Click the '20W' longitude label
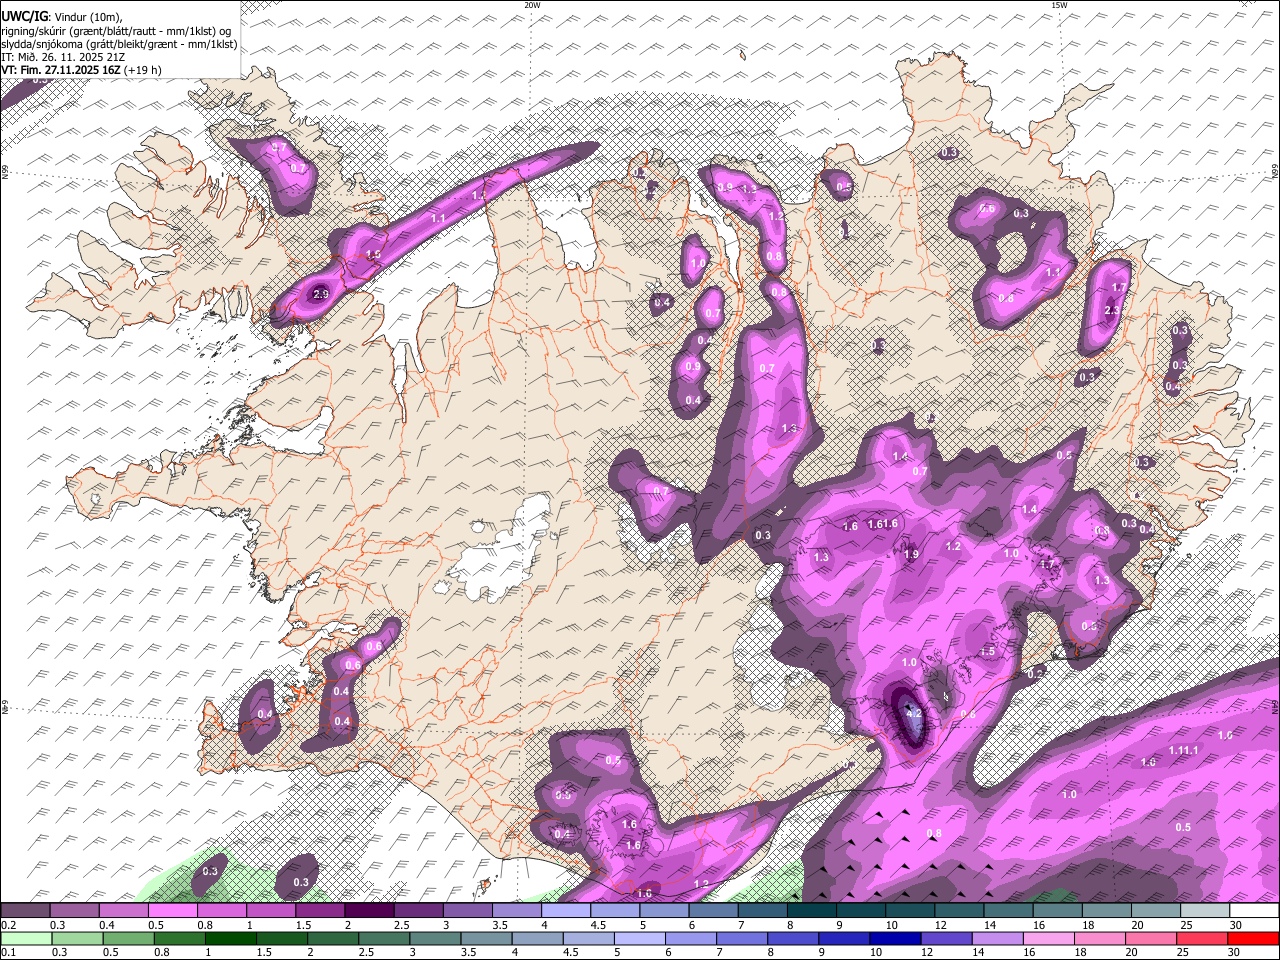 click(532, 5)
